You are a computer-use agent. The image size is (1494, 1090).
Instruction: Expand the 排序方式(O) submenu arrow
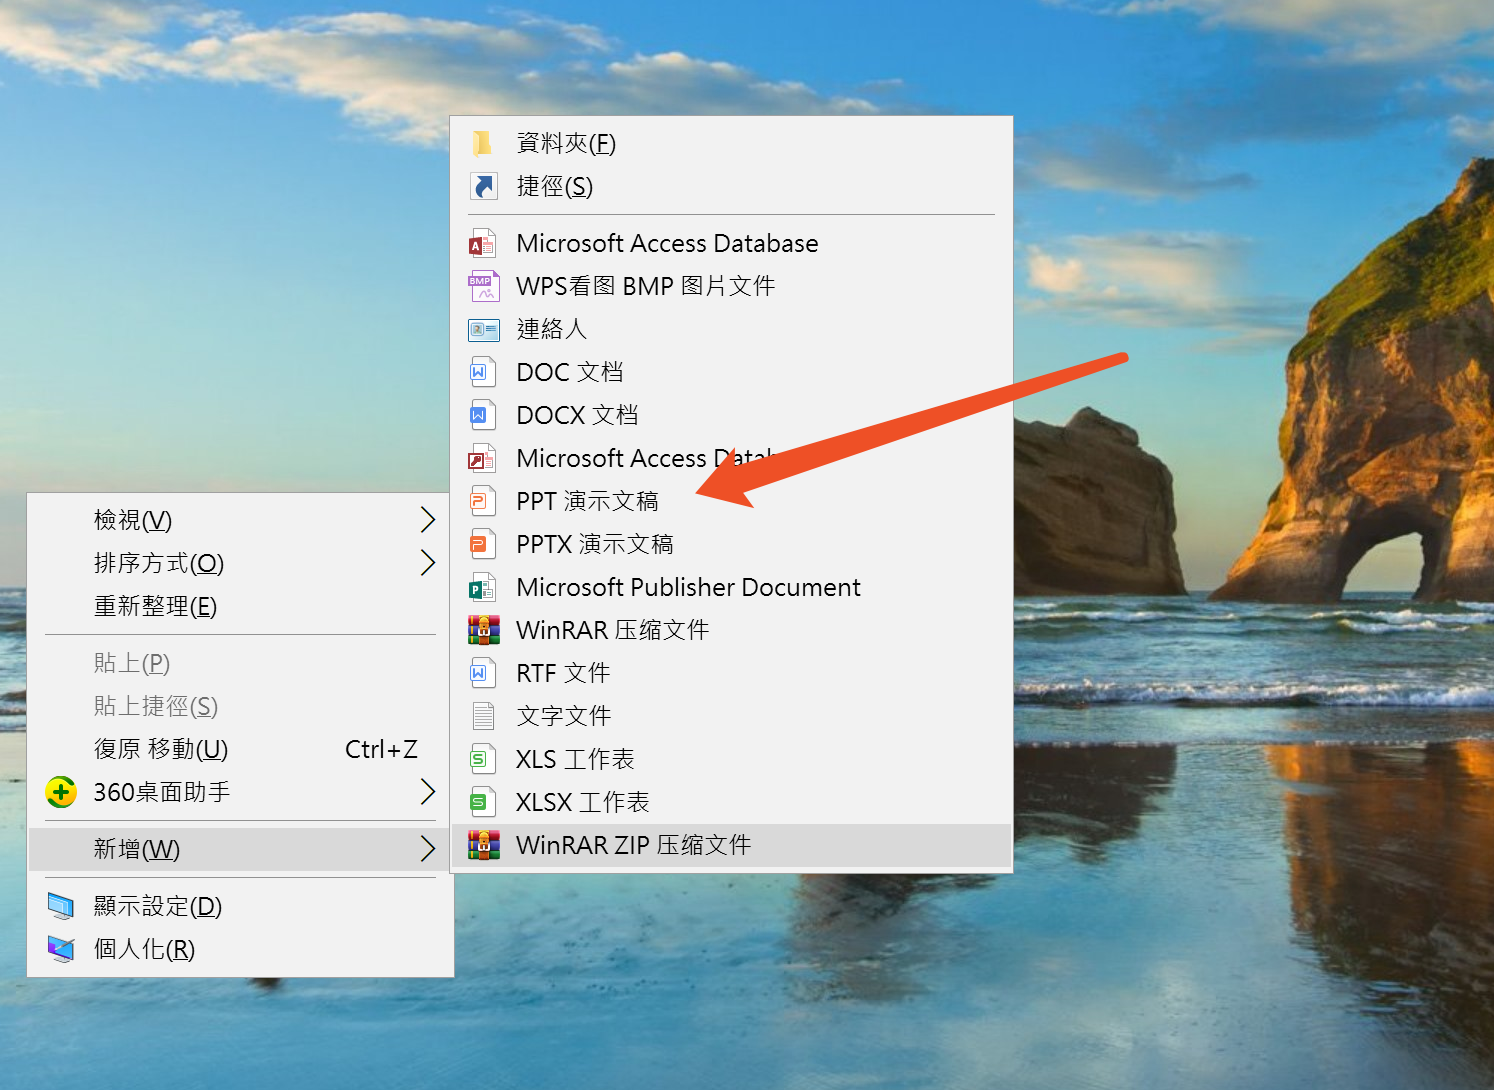tap(427, 563)
